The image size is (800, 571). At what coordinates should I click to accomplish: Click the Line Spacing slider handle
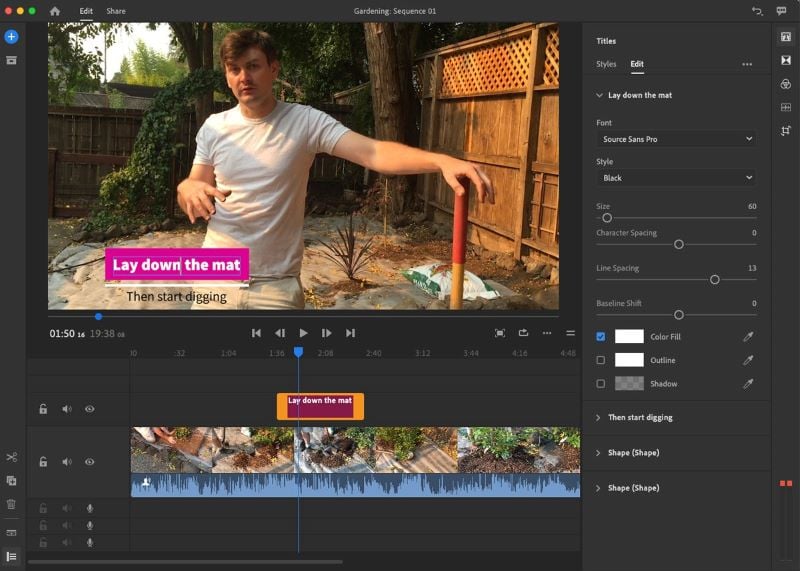715,280
